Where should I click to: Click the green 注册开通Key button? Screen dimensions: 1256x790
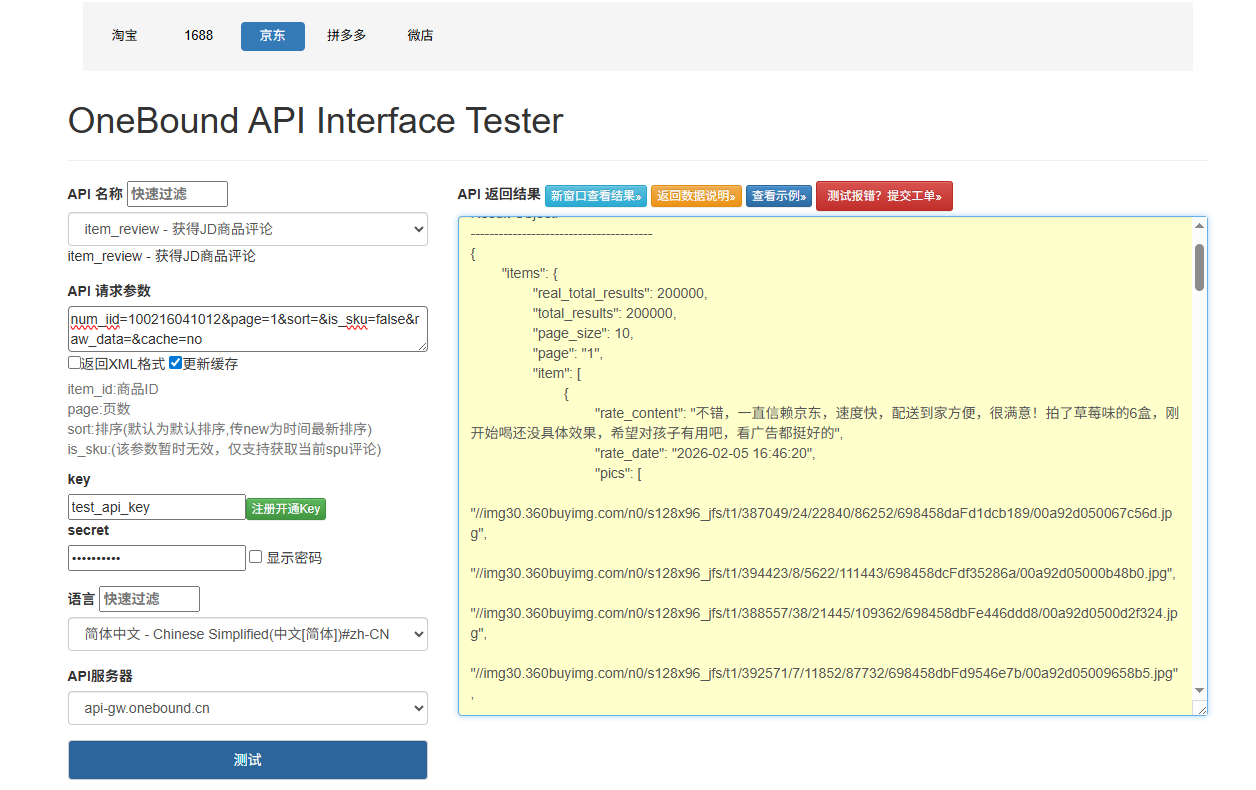click(x=286, y=508)
